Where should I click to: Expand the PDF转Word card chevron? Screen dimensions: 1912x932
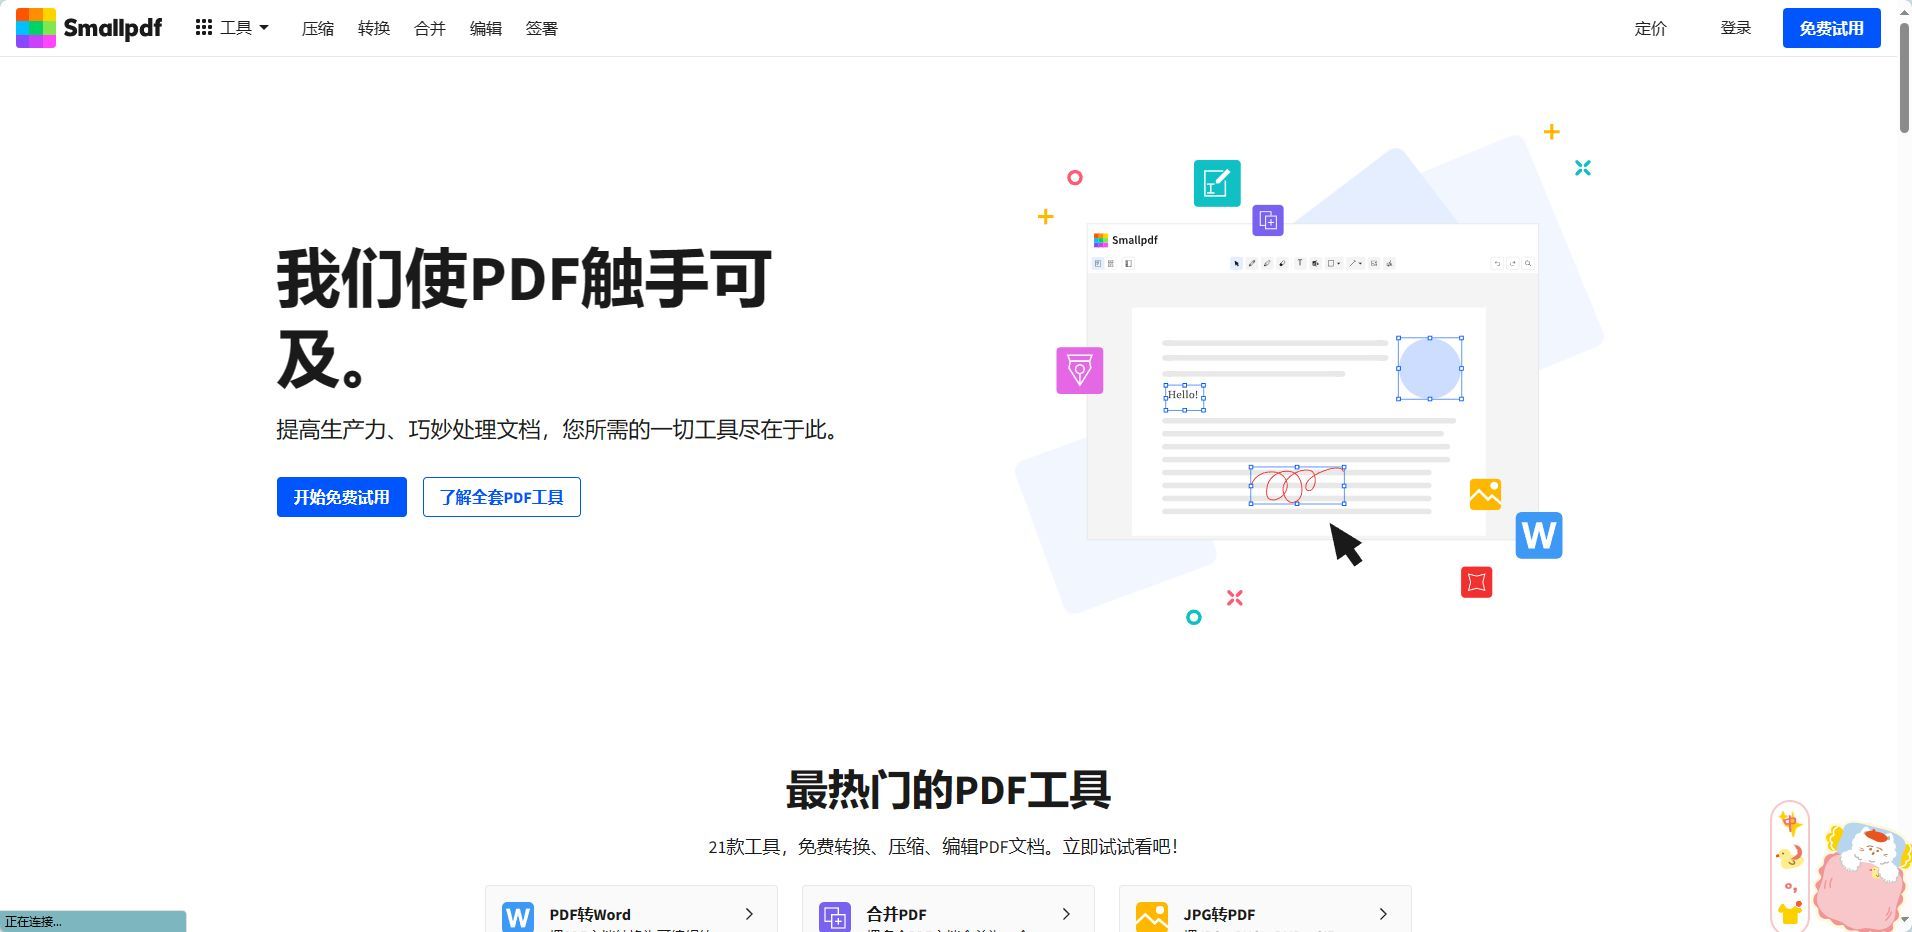[749, 914]
